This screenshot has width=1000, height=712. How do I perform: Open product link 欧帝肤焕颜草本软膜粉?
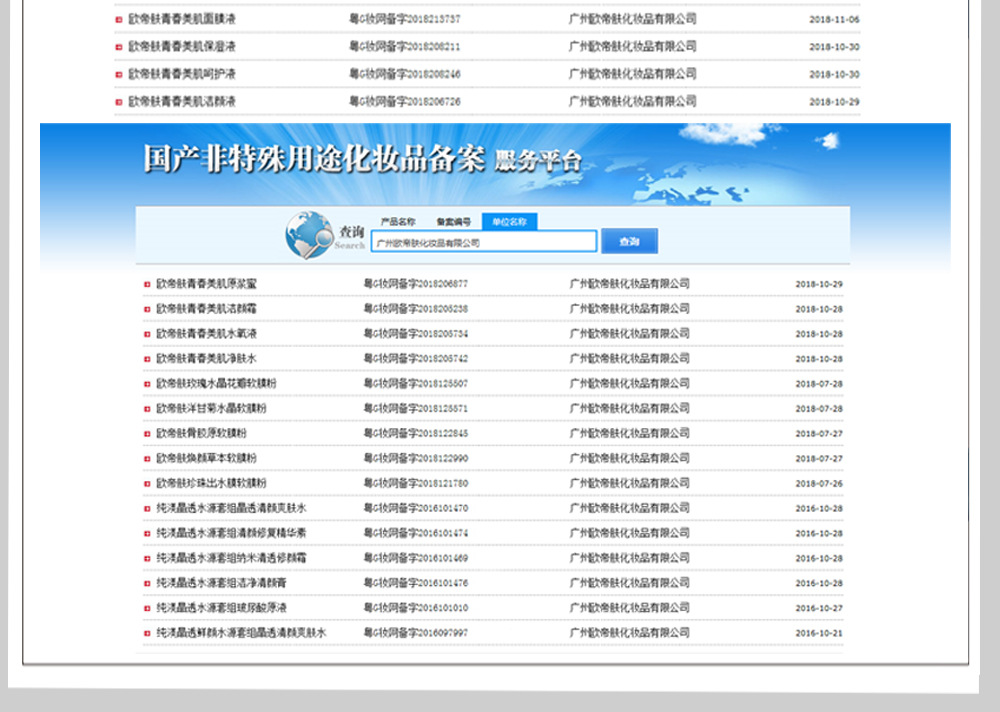pos(206,457)
